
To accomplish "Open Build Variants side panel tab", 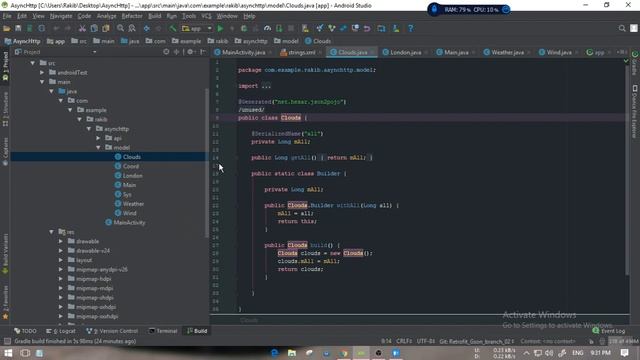I will [x=5, y=253].
